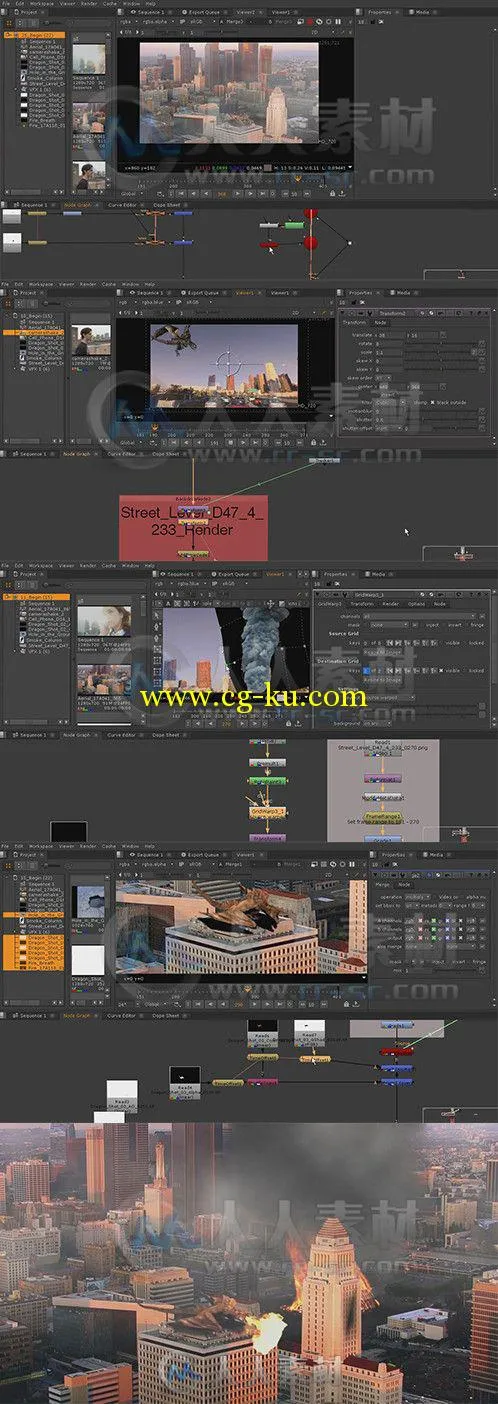
Task: Open the Curve Editor tab in the aerial-city viewer window
Action: point(121,204)
